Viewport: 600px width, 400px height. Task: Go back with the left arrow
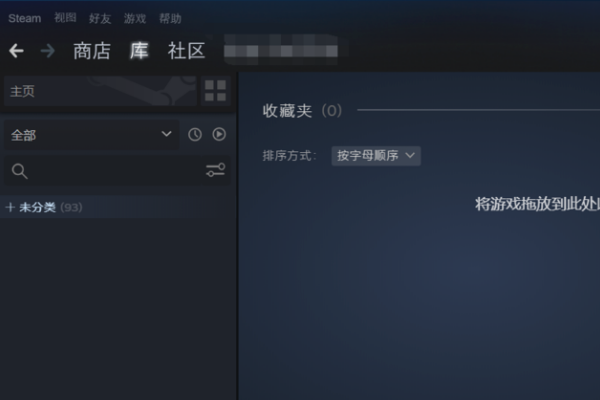pyautogui.click(x=16, y=51)
